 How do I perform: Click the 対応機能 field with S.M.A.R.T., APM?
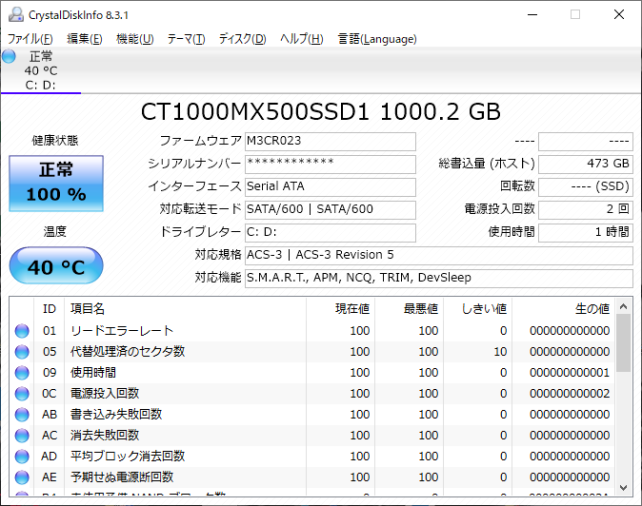click(x=439, y=278)
